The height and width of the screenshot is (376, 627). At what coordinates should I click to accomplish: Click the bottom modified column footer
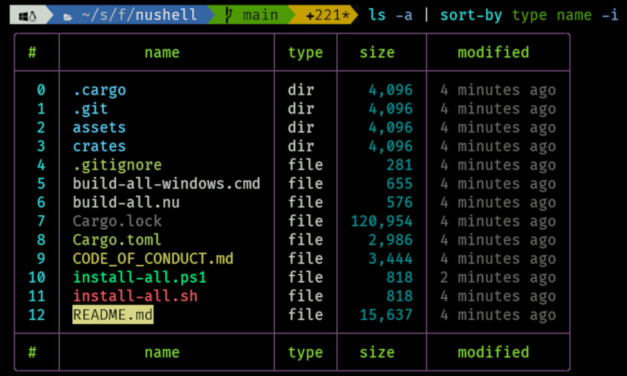point(493,352)
